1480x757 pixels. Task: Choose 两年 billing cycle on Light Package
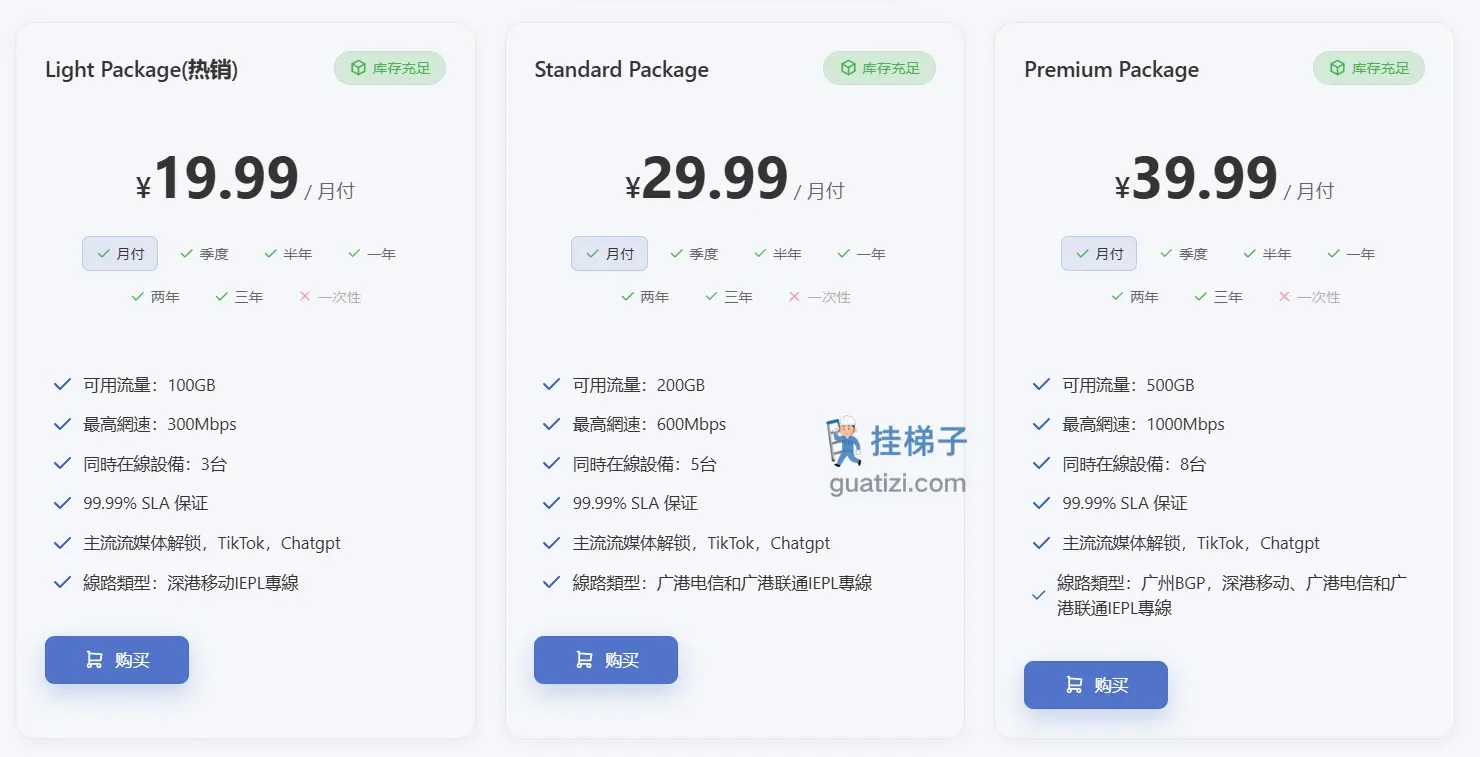pyautogui.click(x=156, y=297)
